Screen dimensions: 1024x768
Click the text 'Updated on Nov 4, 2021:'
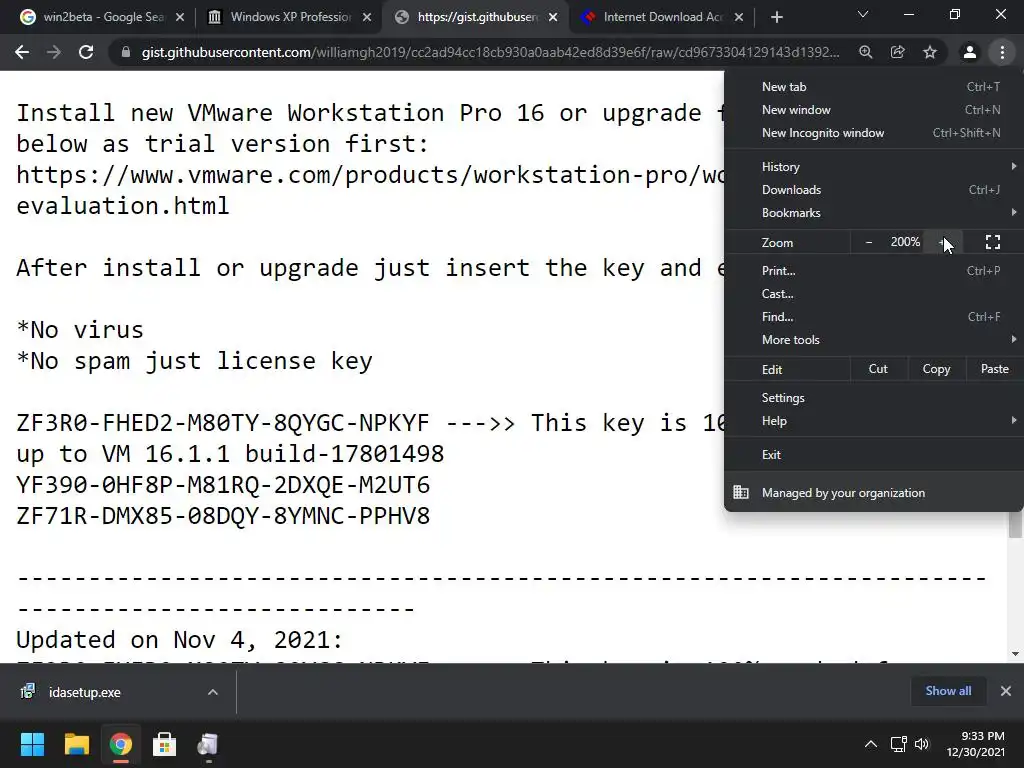pyautogui.click(x=180, y=640)
